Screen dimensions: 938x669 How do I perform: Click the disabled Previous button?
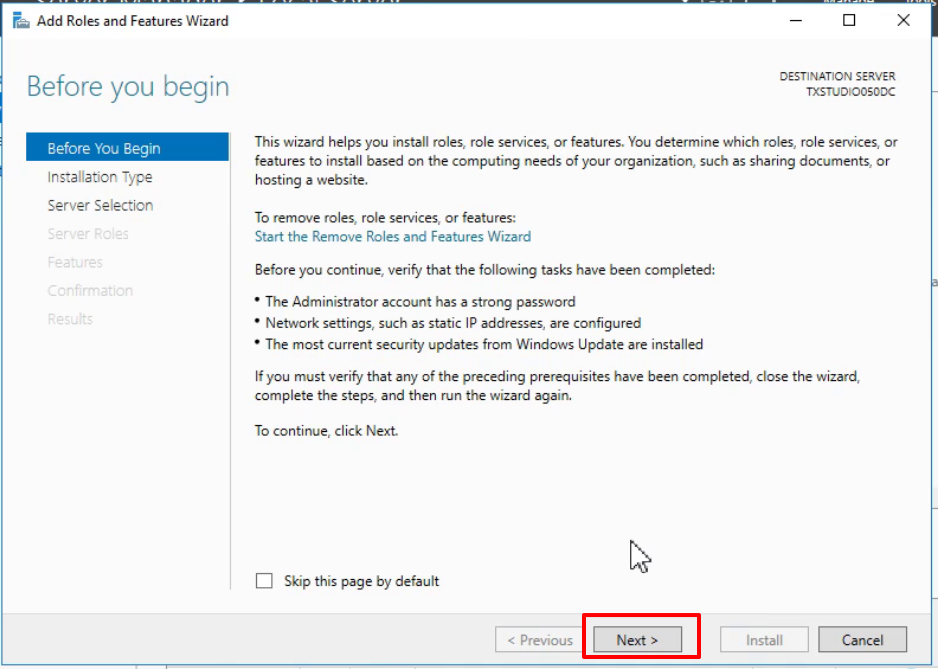pyautogui.click(x=539, y=640)
